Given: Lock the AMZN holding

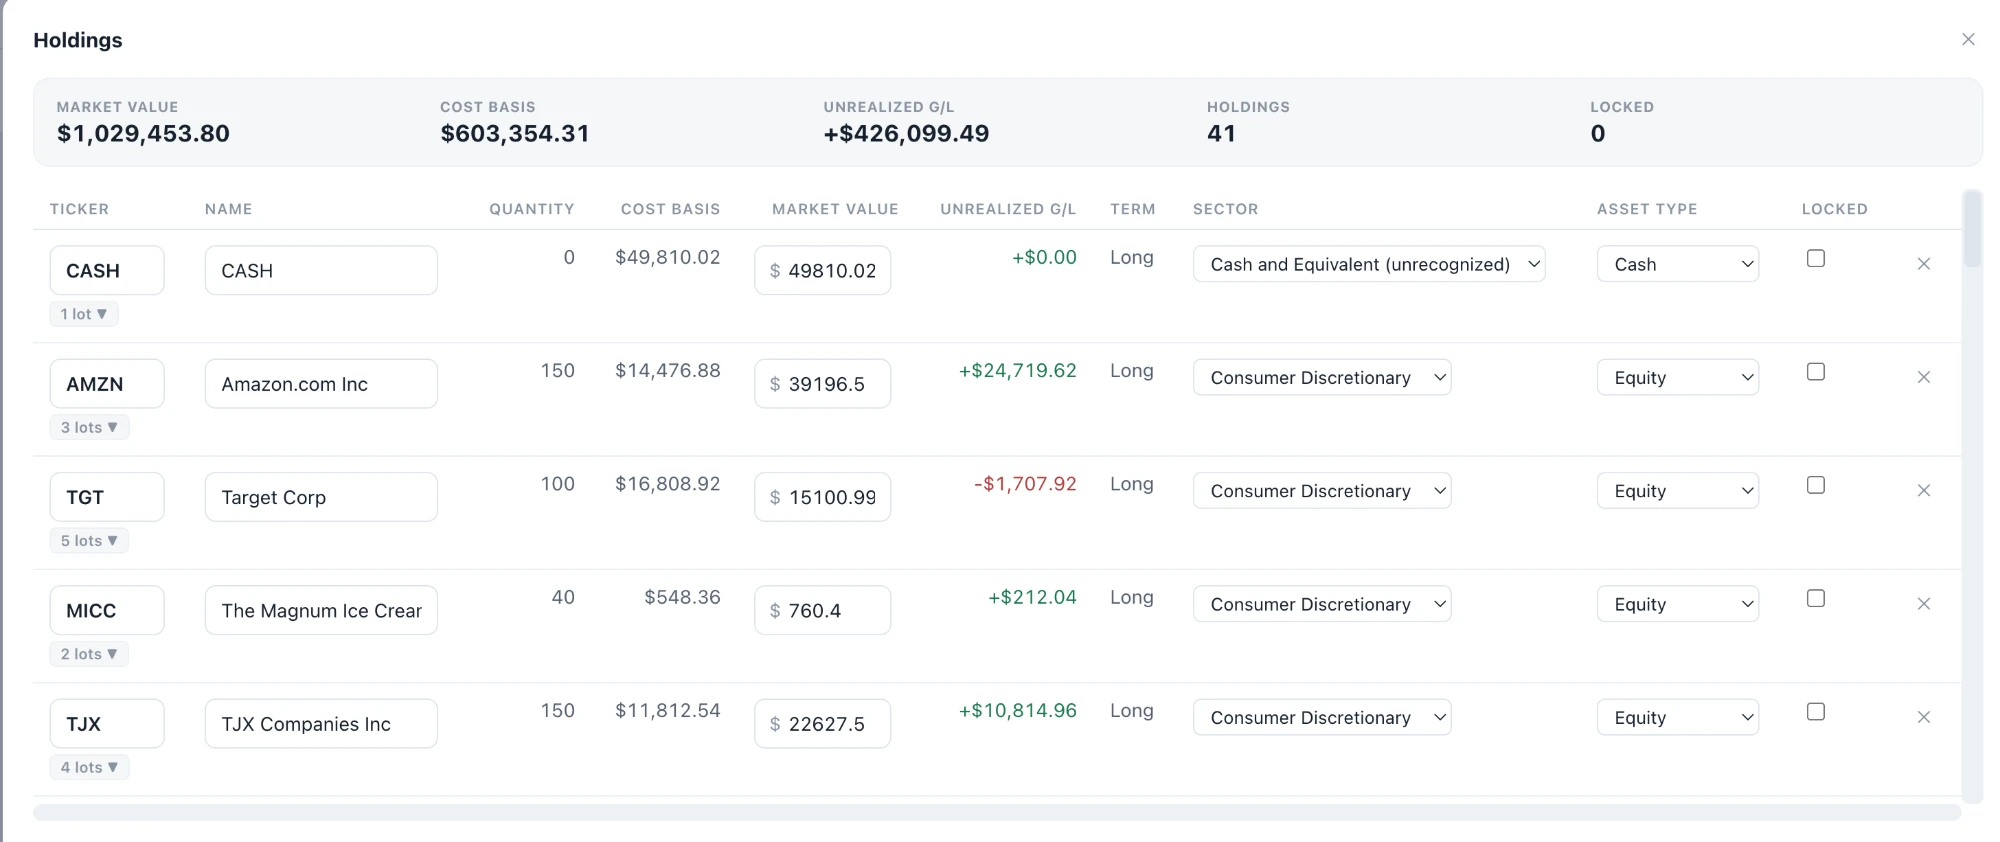Looking at the screenshot, I should tap(1816, 371).
